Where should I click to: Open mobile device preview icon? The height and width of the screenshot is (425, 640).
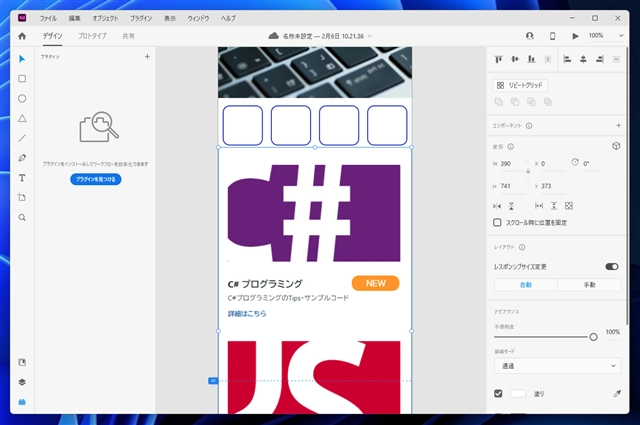point(552,36)
